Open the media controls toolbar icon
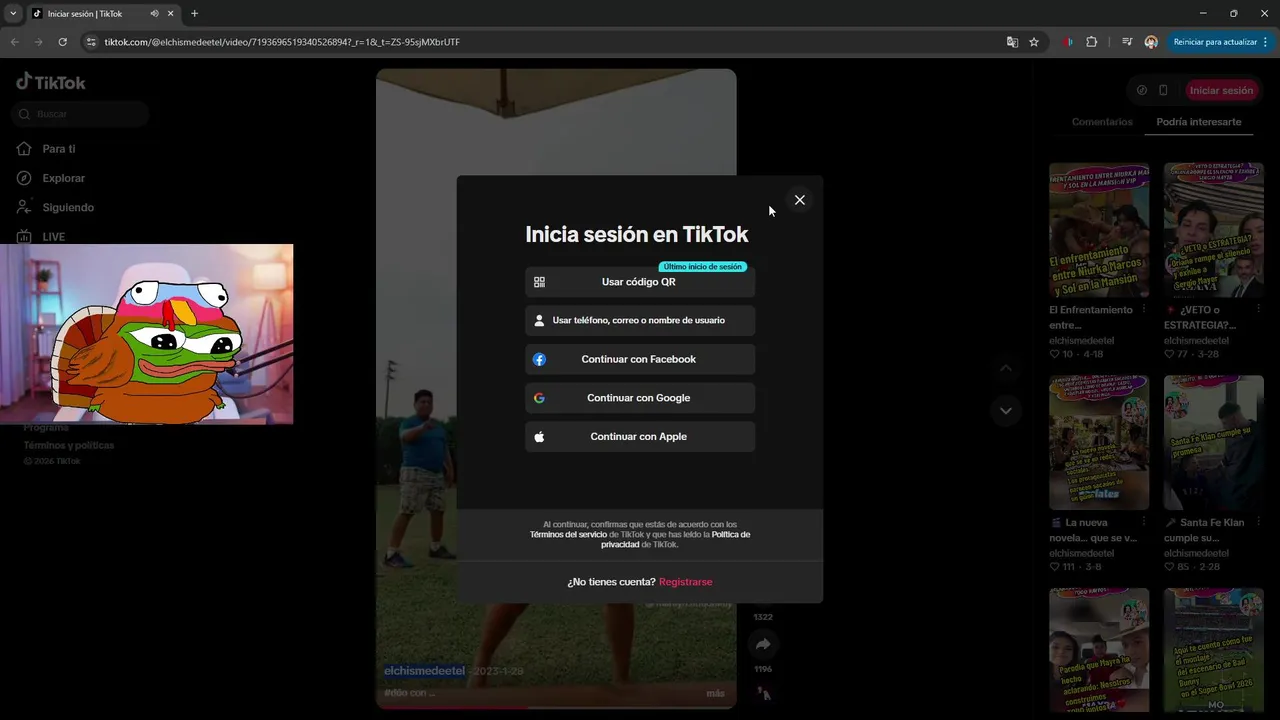 (x=1127, y=42)
